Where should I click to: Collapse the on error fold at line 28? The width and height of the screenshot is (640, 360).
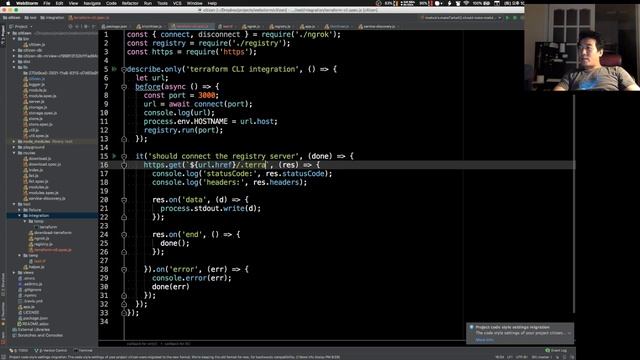pyautogui.click(x=124, y=269)
